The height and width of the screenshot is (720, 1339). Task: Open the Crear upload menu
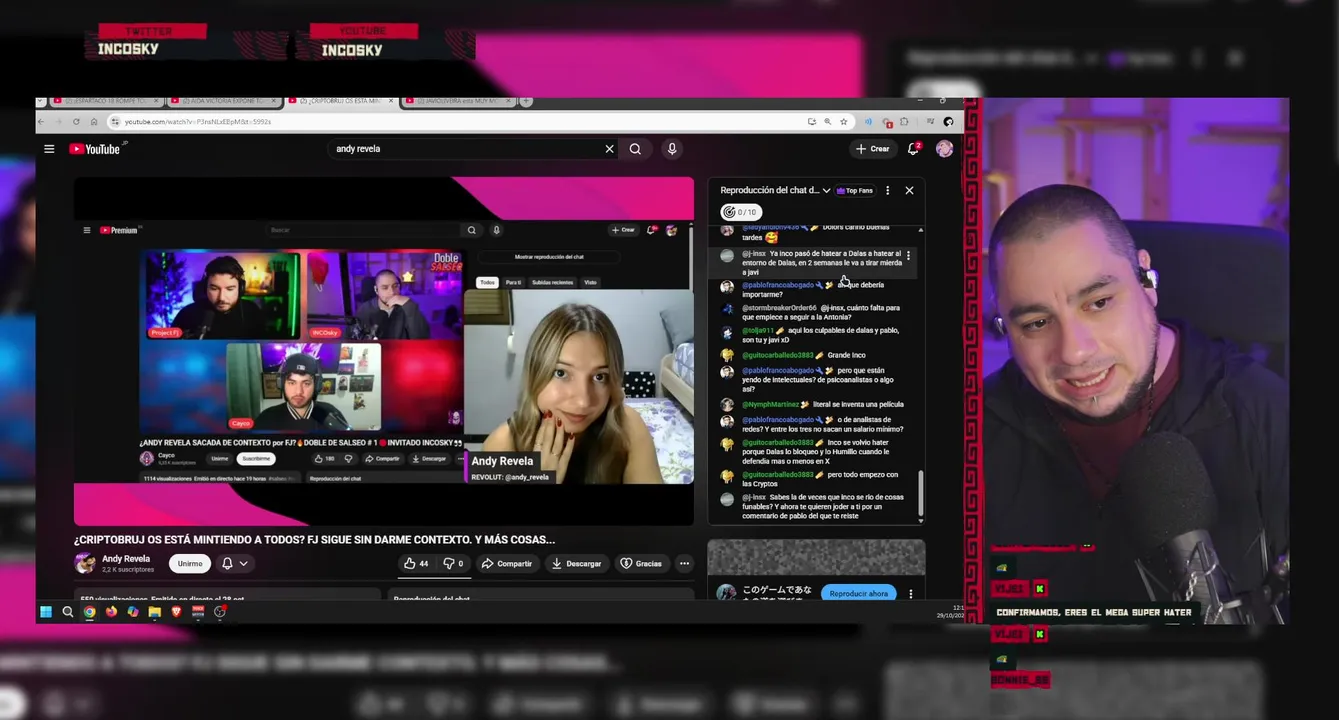click(x=873, y=149)
